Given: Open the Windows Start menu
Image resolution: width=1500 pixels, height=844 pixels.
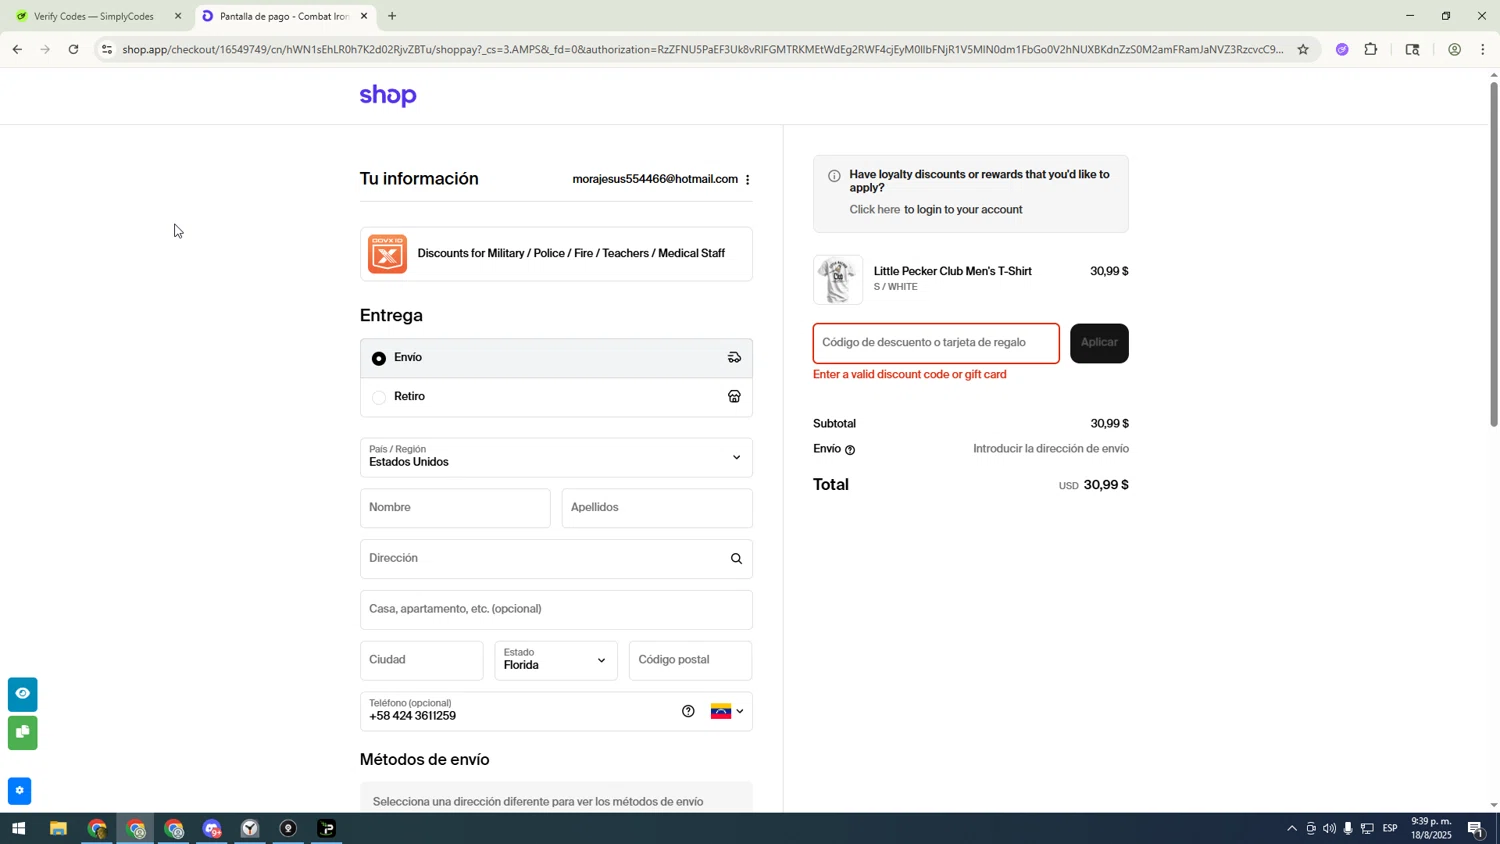Looking at the screenshot, I should (x=17, y=829).
